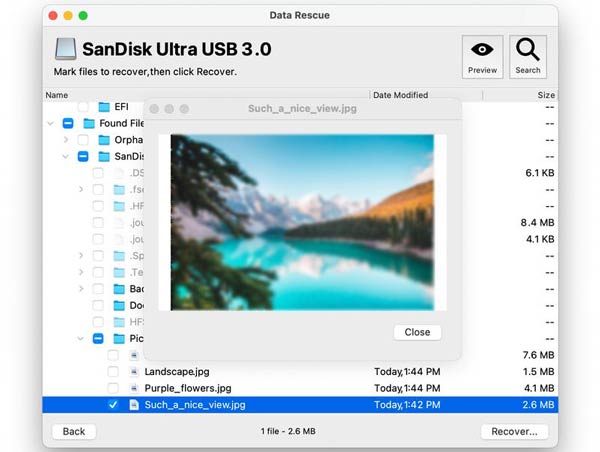This screenshot has width=600, height=452.
Task: Uncheck the Such_a_nice_view.jpg checkbox
Action: (x=113, y=405)
